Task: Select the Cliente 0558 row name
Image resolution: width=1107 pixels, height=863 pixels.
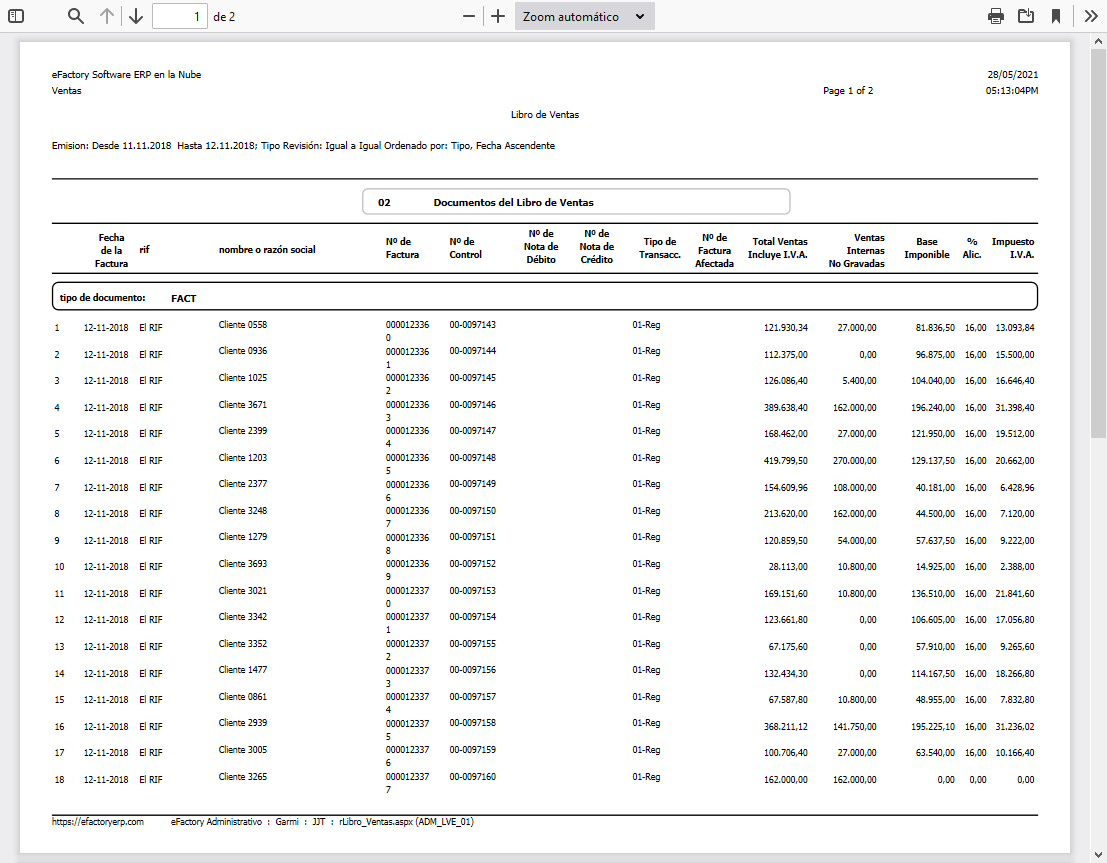Action: [x=243, y=325]
